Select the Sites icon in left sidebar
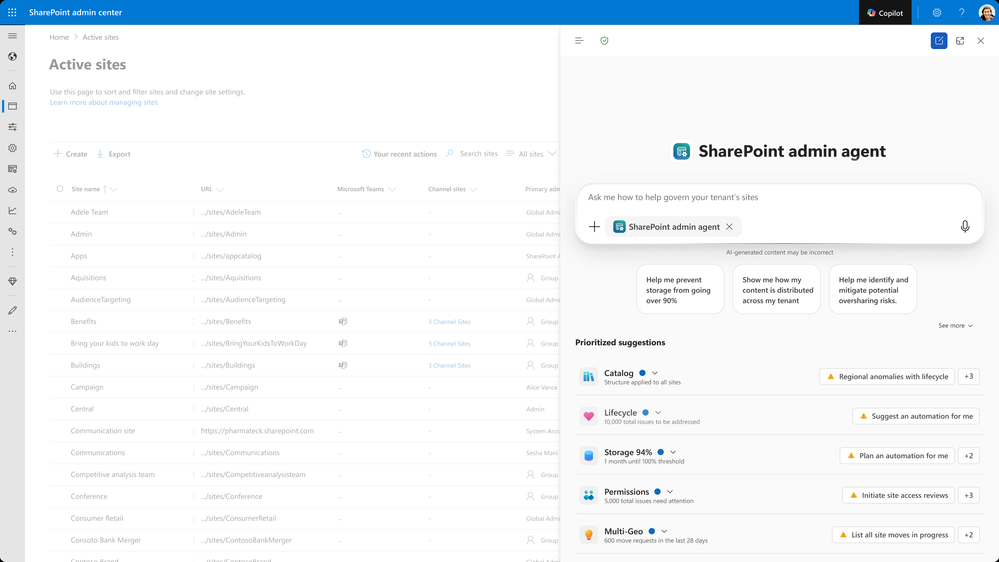 click(x=12, y=106)
